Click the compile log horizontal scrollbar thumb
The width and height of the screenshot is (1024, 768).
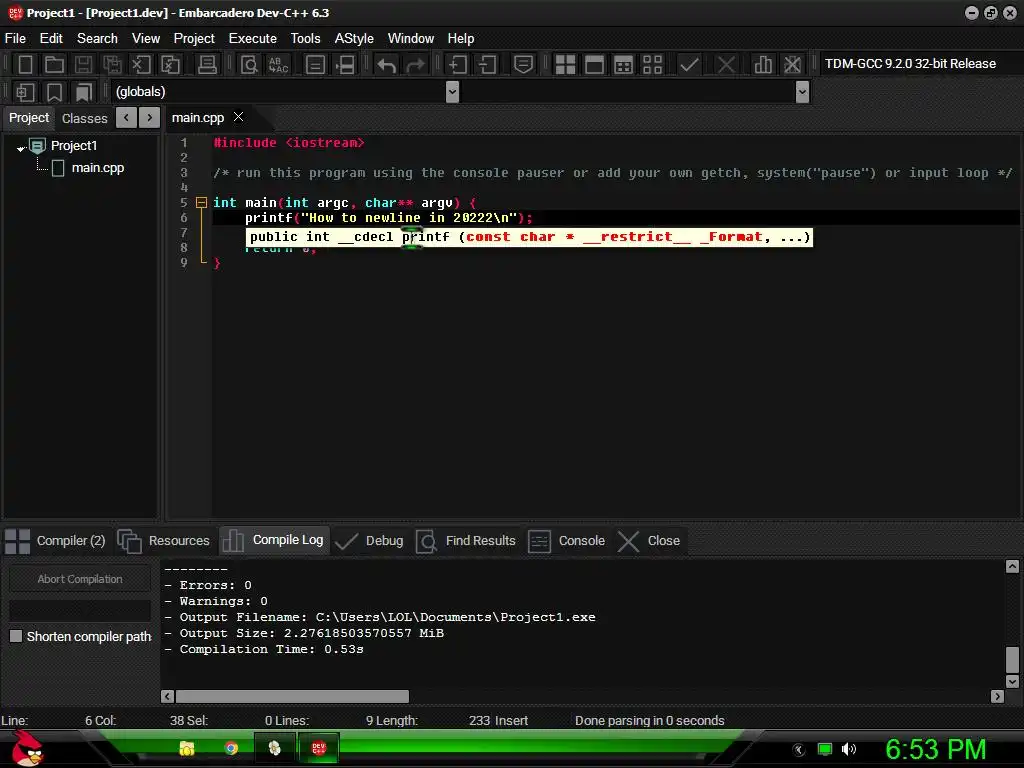click(x=293, y=696)
